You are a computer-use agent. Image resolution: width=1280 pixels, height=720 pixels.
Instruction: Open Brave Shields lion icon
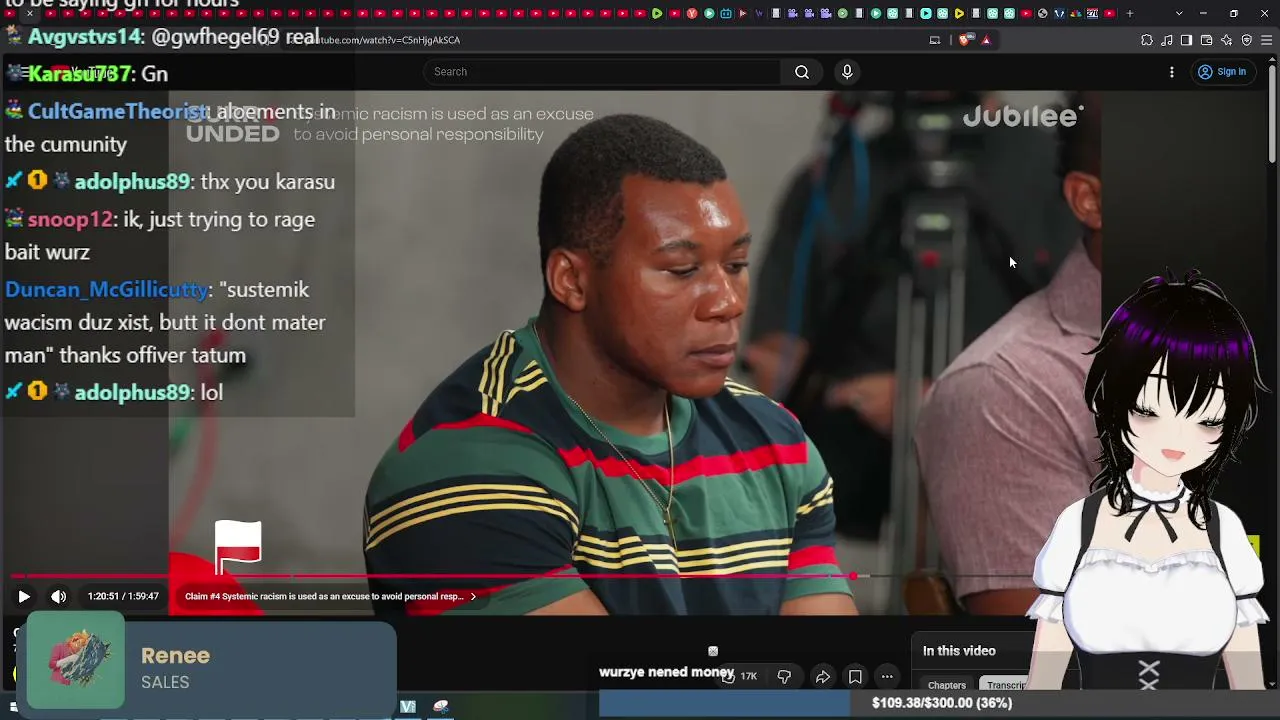pyautogui.click(x=965, y=40)
